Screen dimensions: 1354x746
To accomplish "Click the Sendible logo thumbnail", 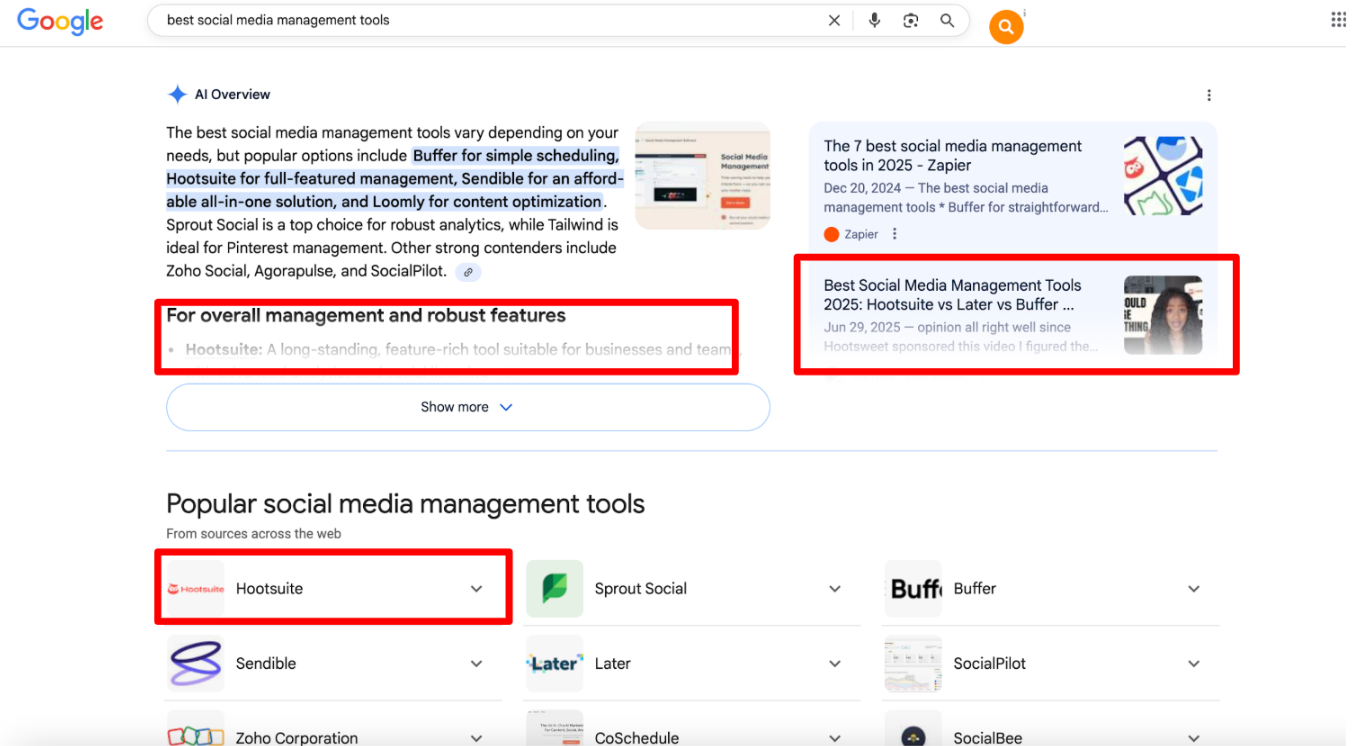I will click(x=196, y=664).
